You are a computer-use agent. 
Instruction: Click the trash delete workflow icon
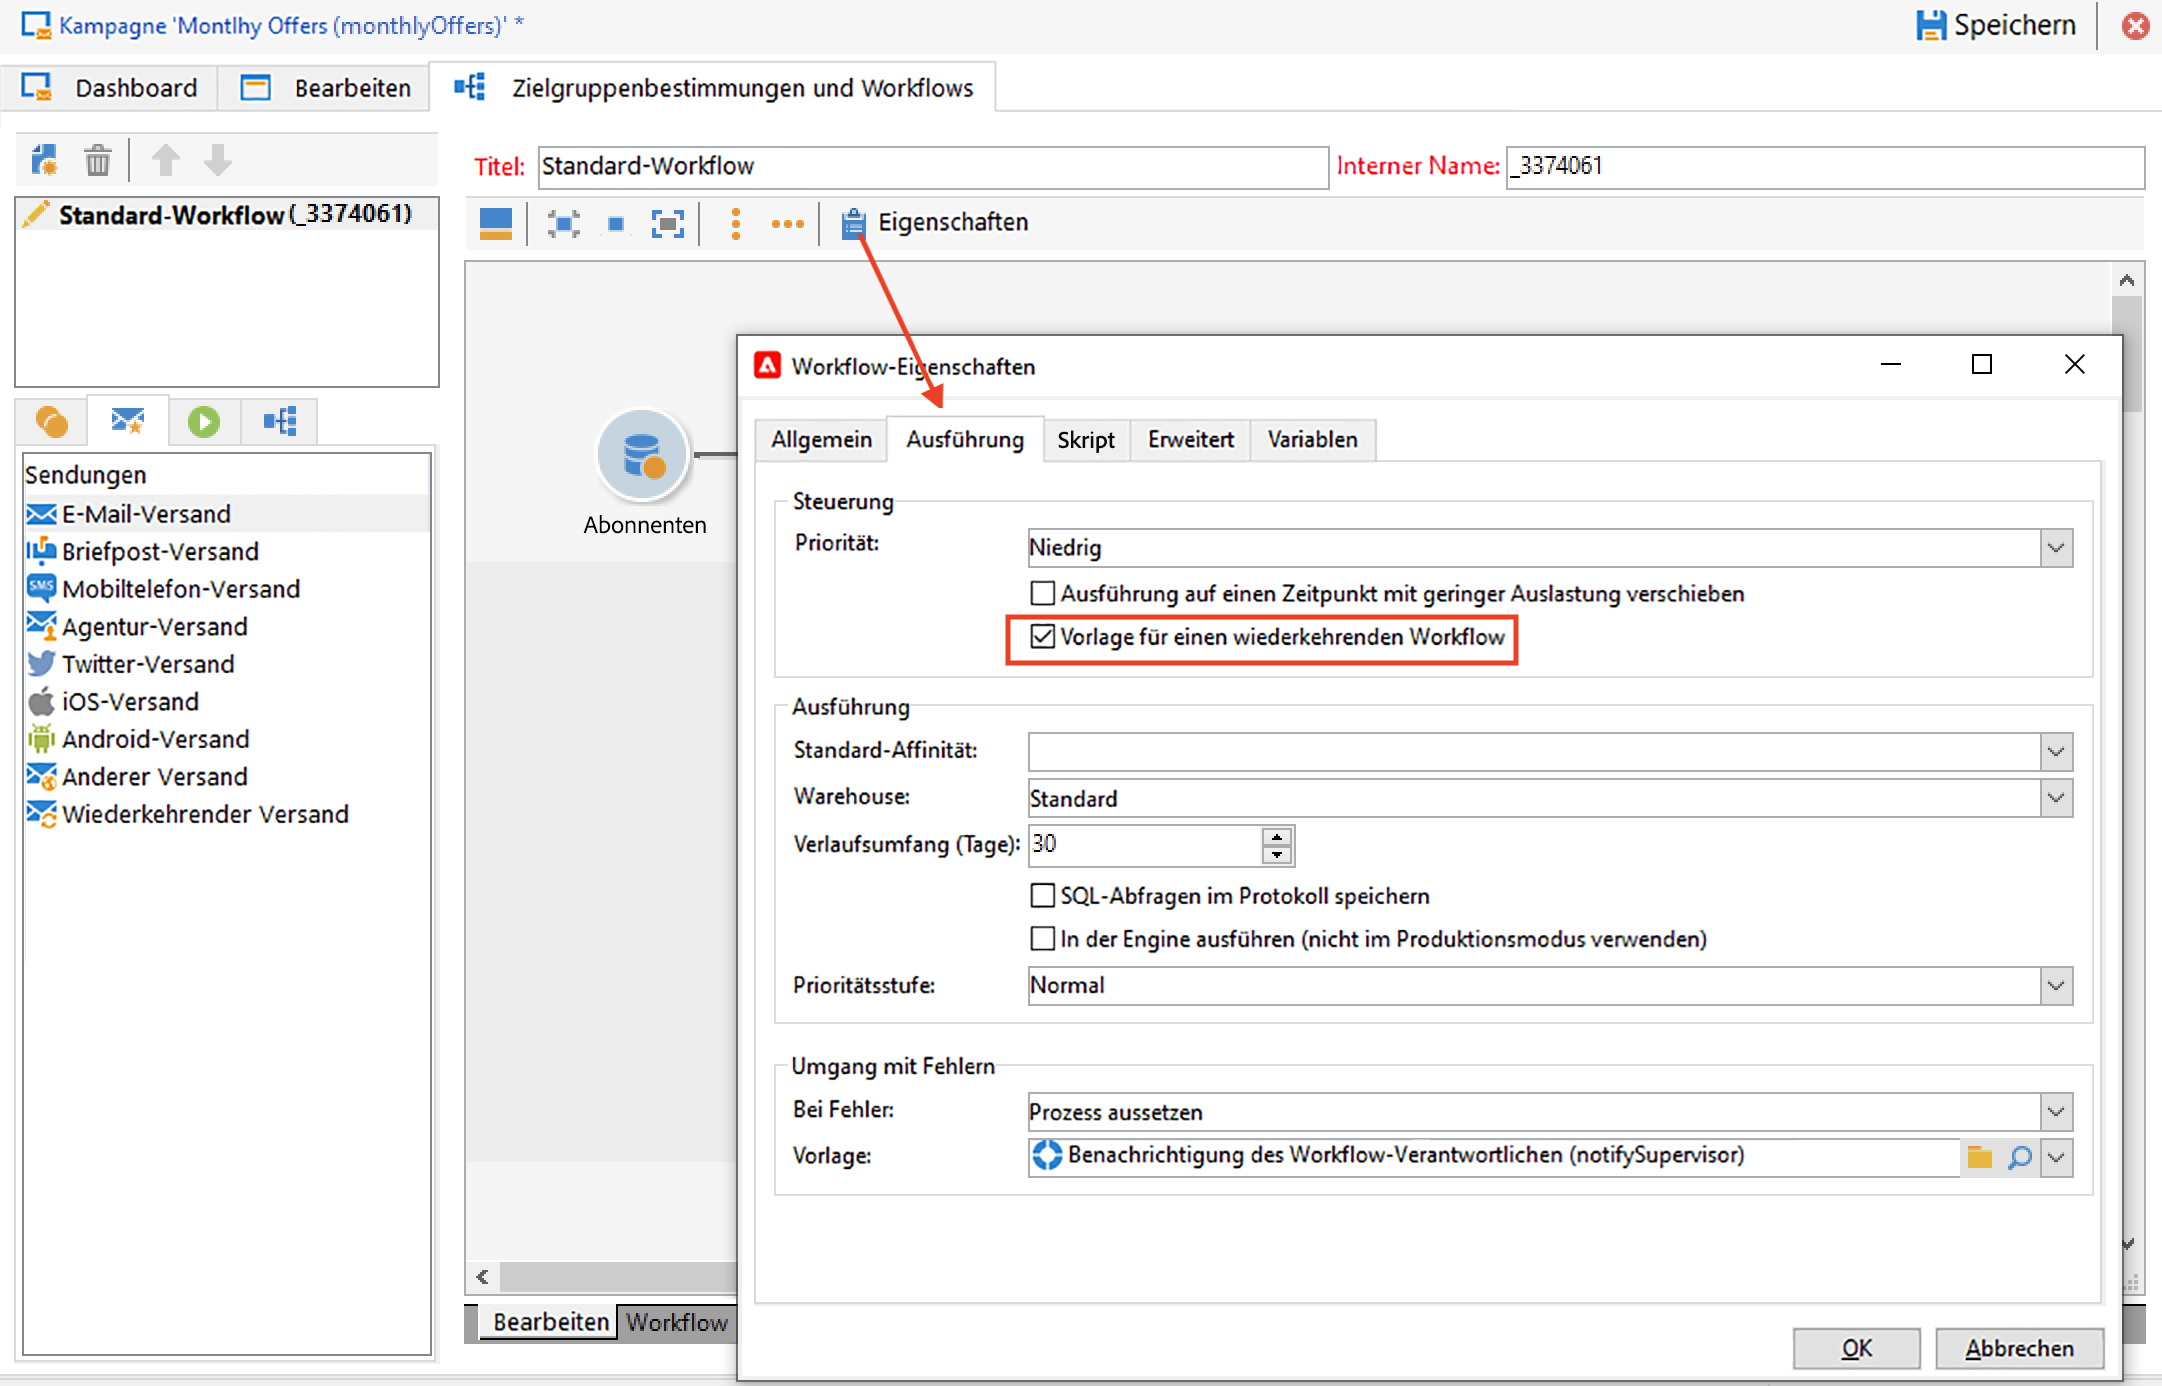(x=97, y=160)
